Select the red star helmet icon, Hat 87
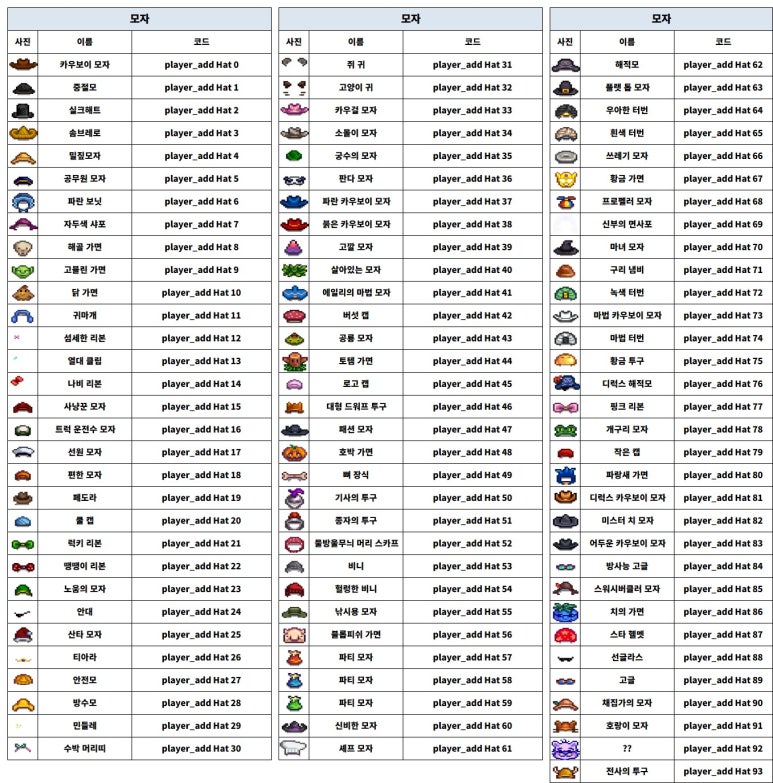773x783 pixels. 566,635
